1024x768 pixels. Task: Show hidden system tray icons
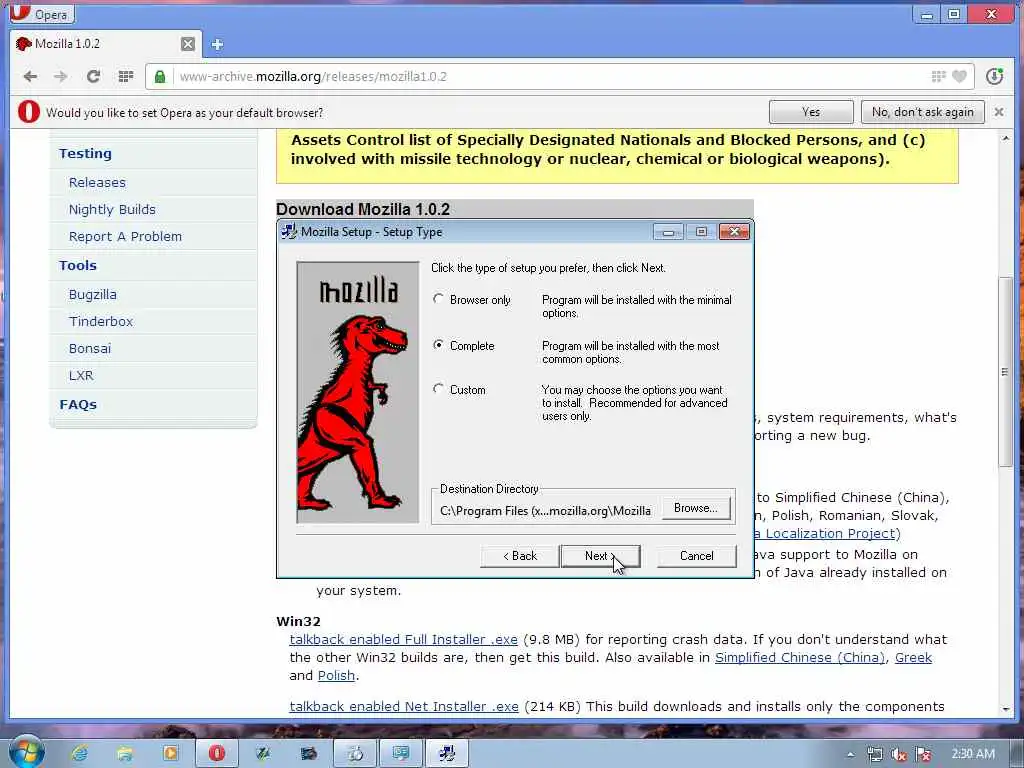tap(850, 754)
